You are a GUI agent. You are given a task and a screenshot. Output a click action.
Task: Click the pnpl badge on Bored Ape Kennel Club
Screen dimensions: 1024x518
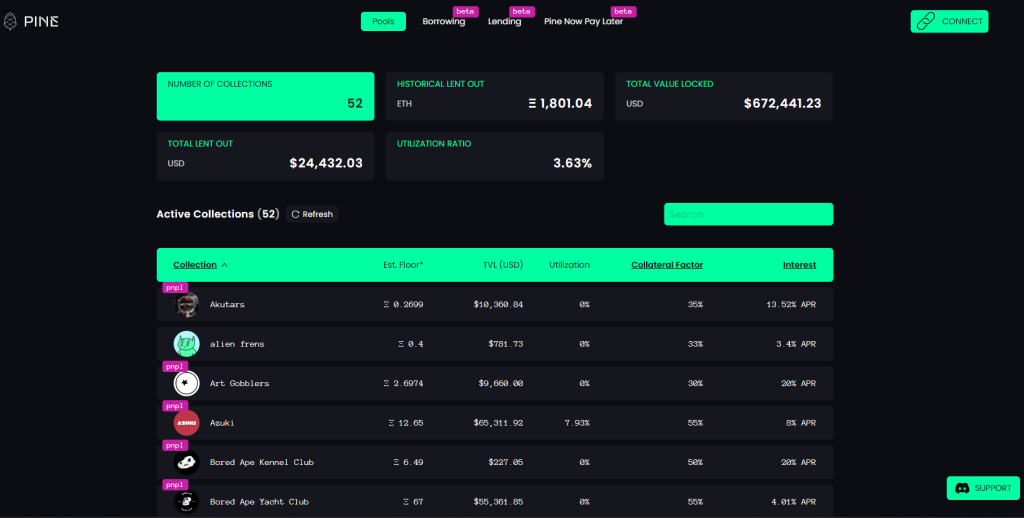(175, 445)
